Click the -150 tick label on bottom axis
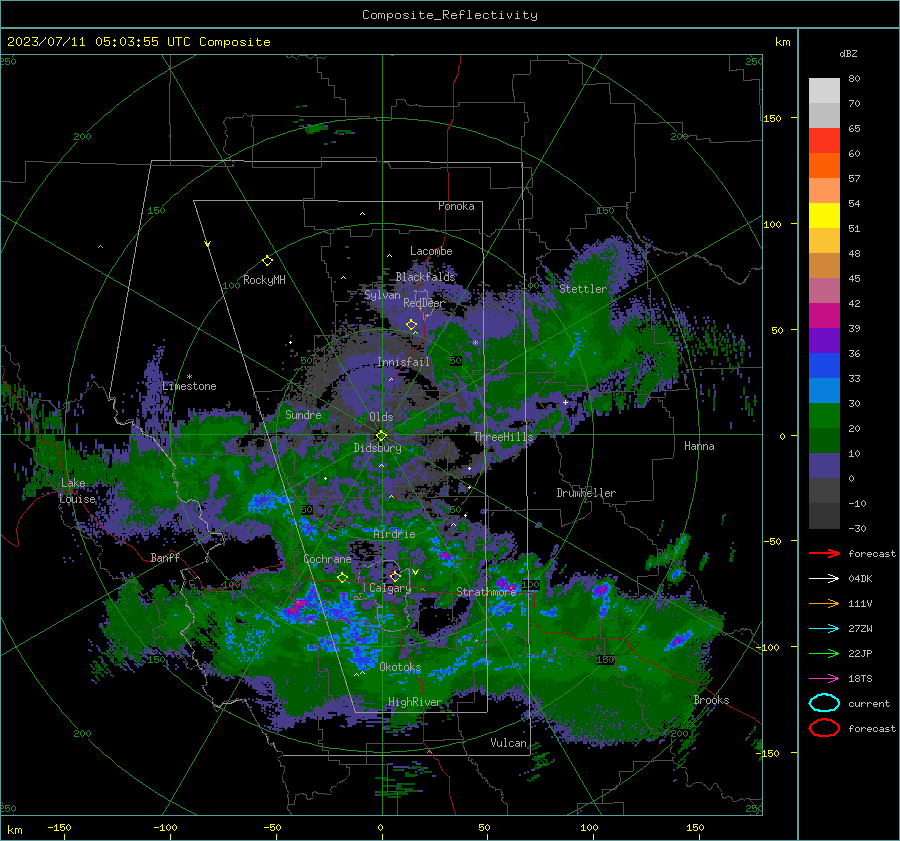The image size is (900, 841). (x=59, y=827)
